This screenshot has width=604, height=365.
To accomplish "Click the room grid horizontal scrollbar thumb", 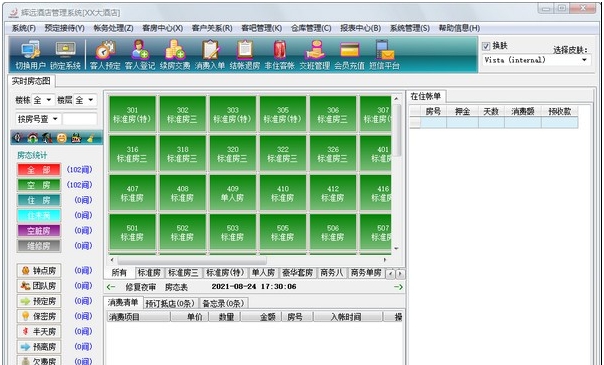I will click(192, 260).
